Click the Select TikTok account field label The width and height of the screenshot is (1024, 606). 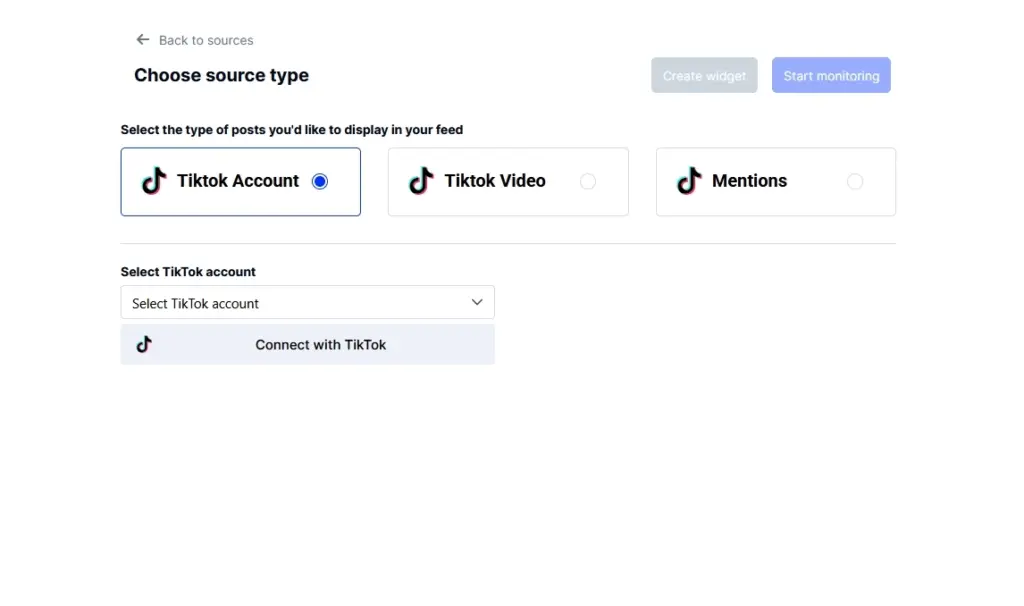click(188, 272)
